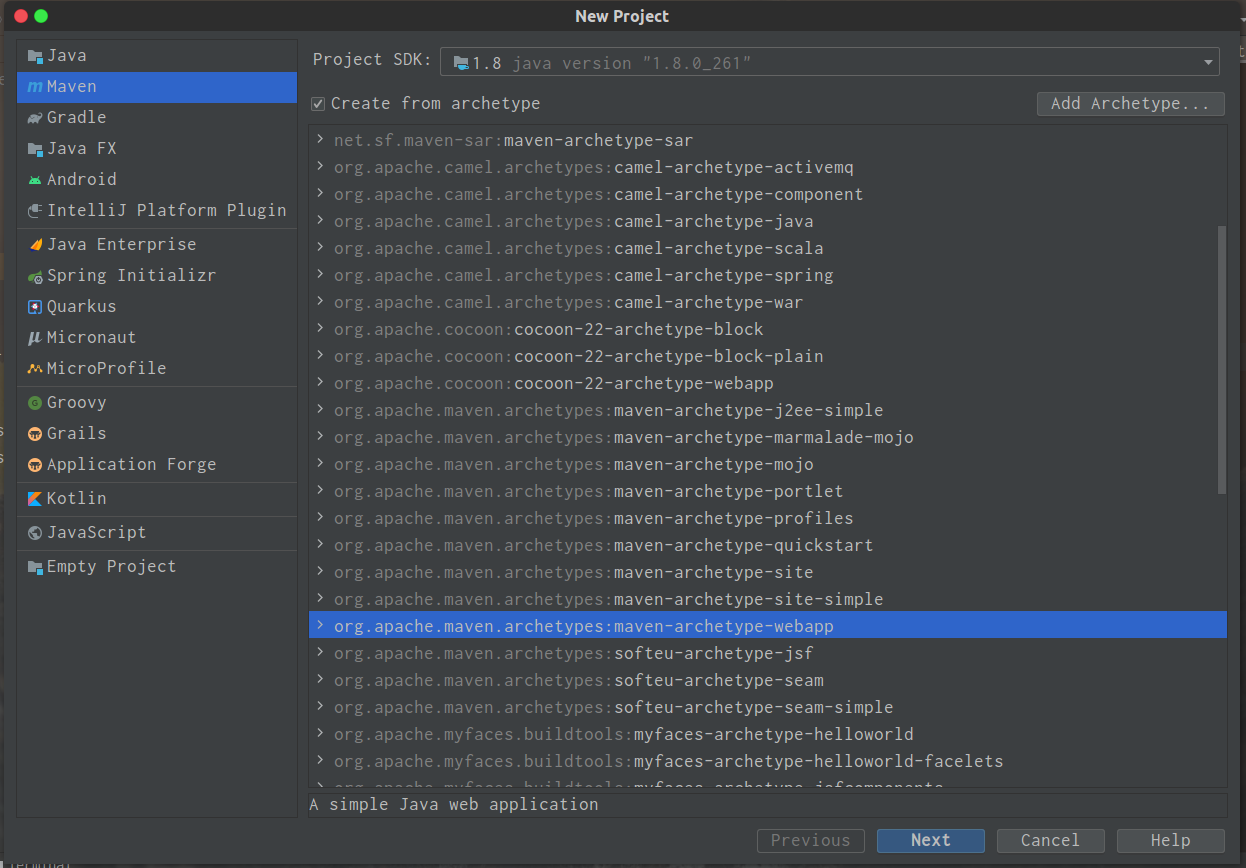
Task: Close the New Project dialog
Action: point(21,16)
